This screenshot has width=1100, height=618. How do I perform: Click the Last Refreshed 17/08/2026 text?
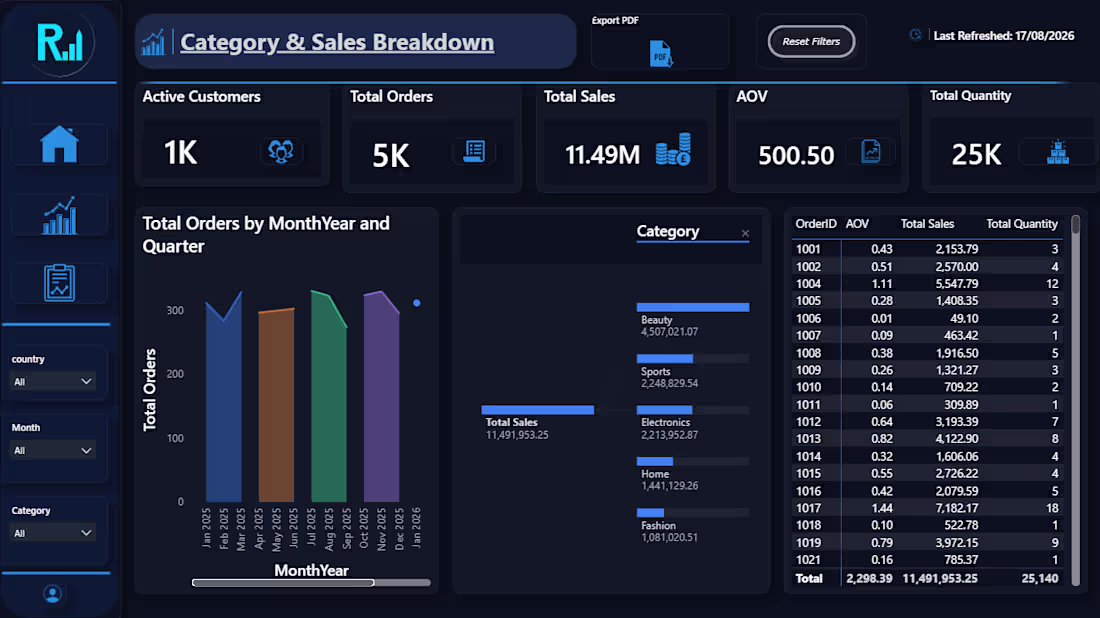pos(1004,35)
